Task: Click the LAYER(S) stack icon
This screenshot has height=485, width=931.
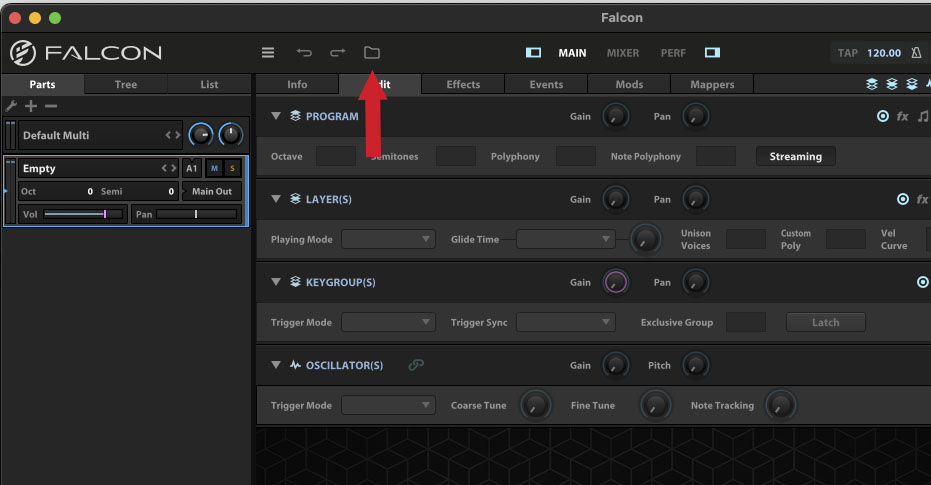Action: [x=295, y=199]
